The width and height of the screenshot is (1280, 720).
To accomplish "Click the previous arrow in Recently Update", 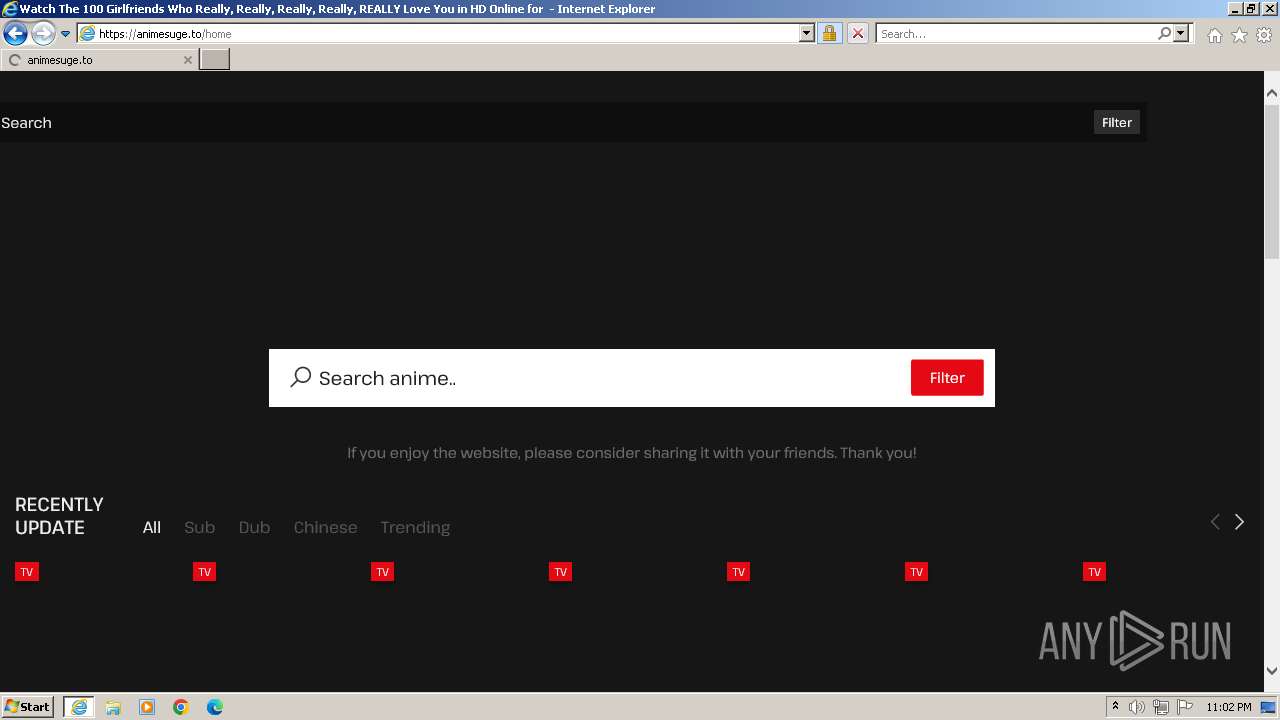I will click(1215, 522).
